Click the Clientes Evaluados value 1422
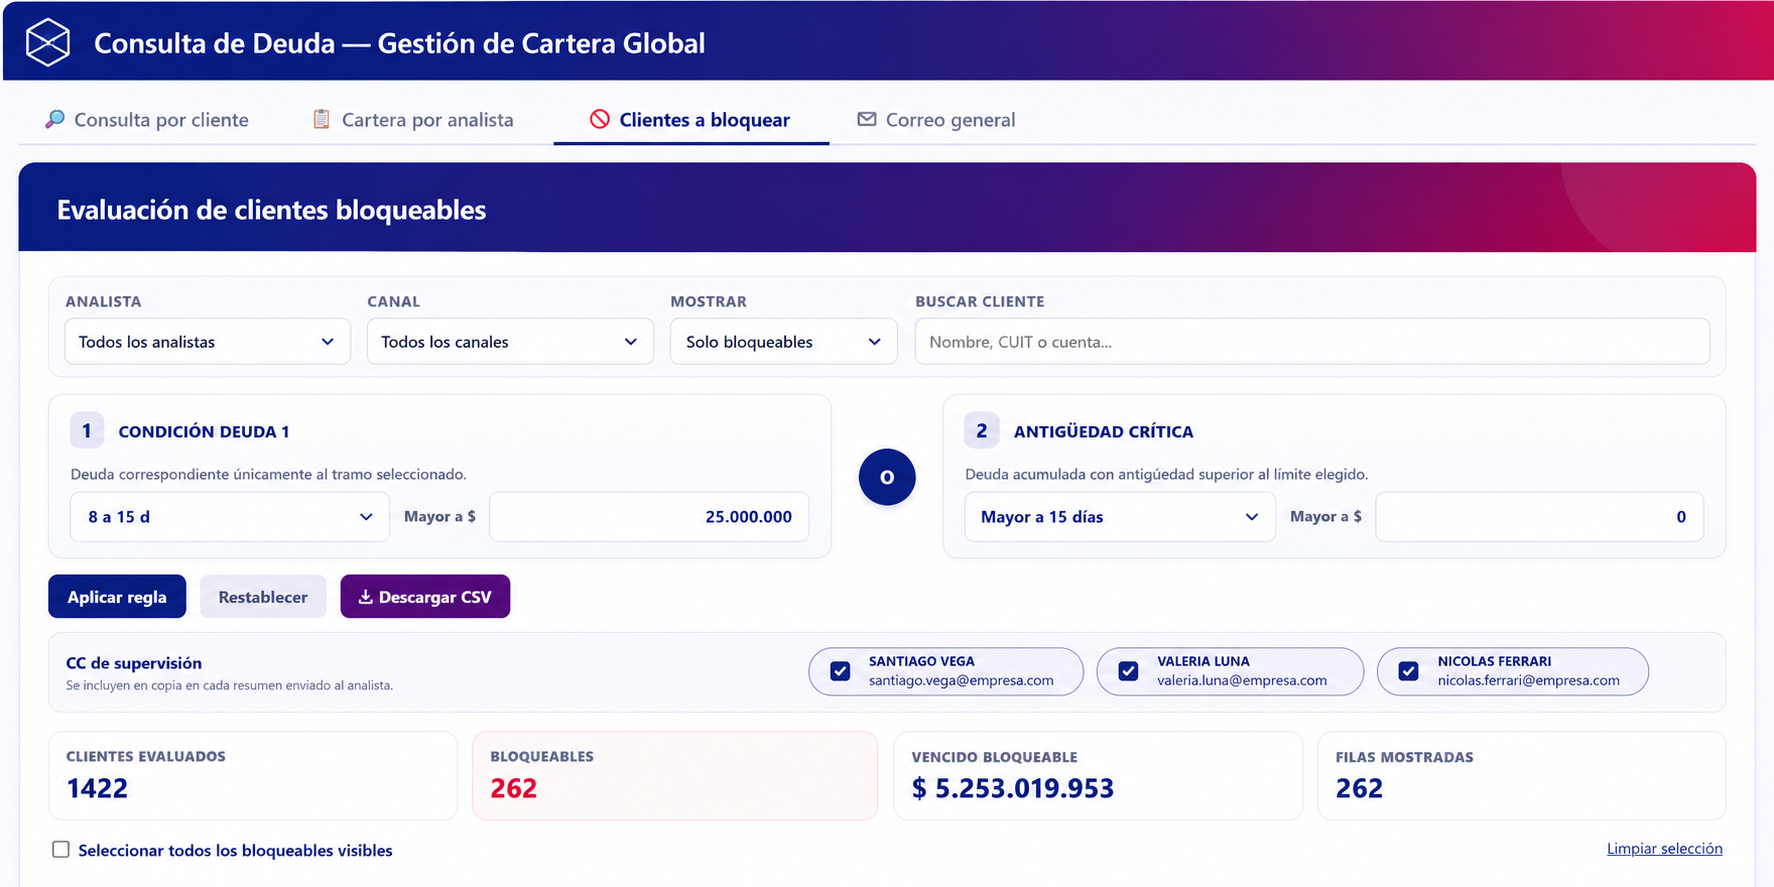 pyautogui.click(x=97, y=789)
